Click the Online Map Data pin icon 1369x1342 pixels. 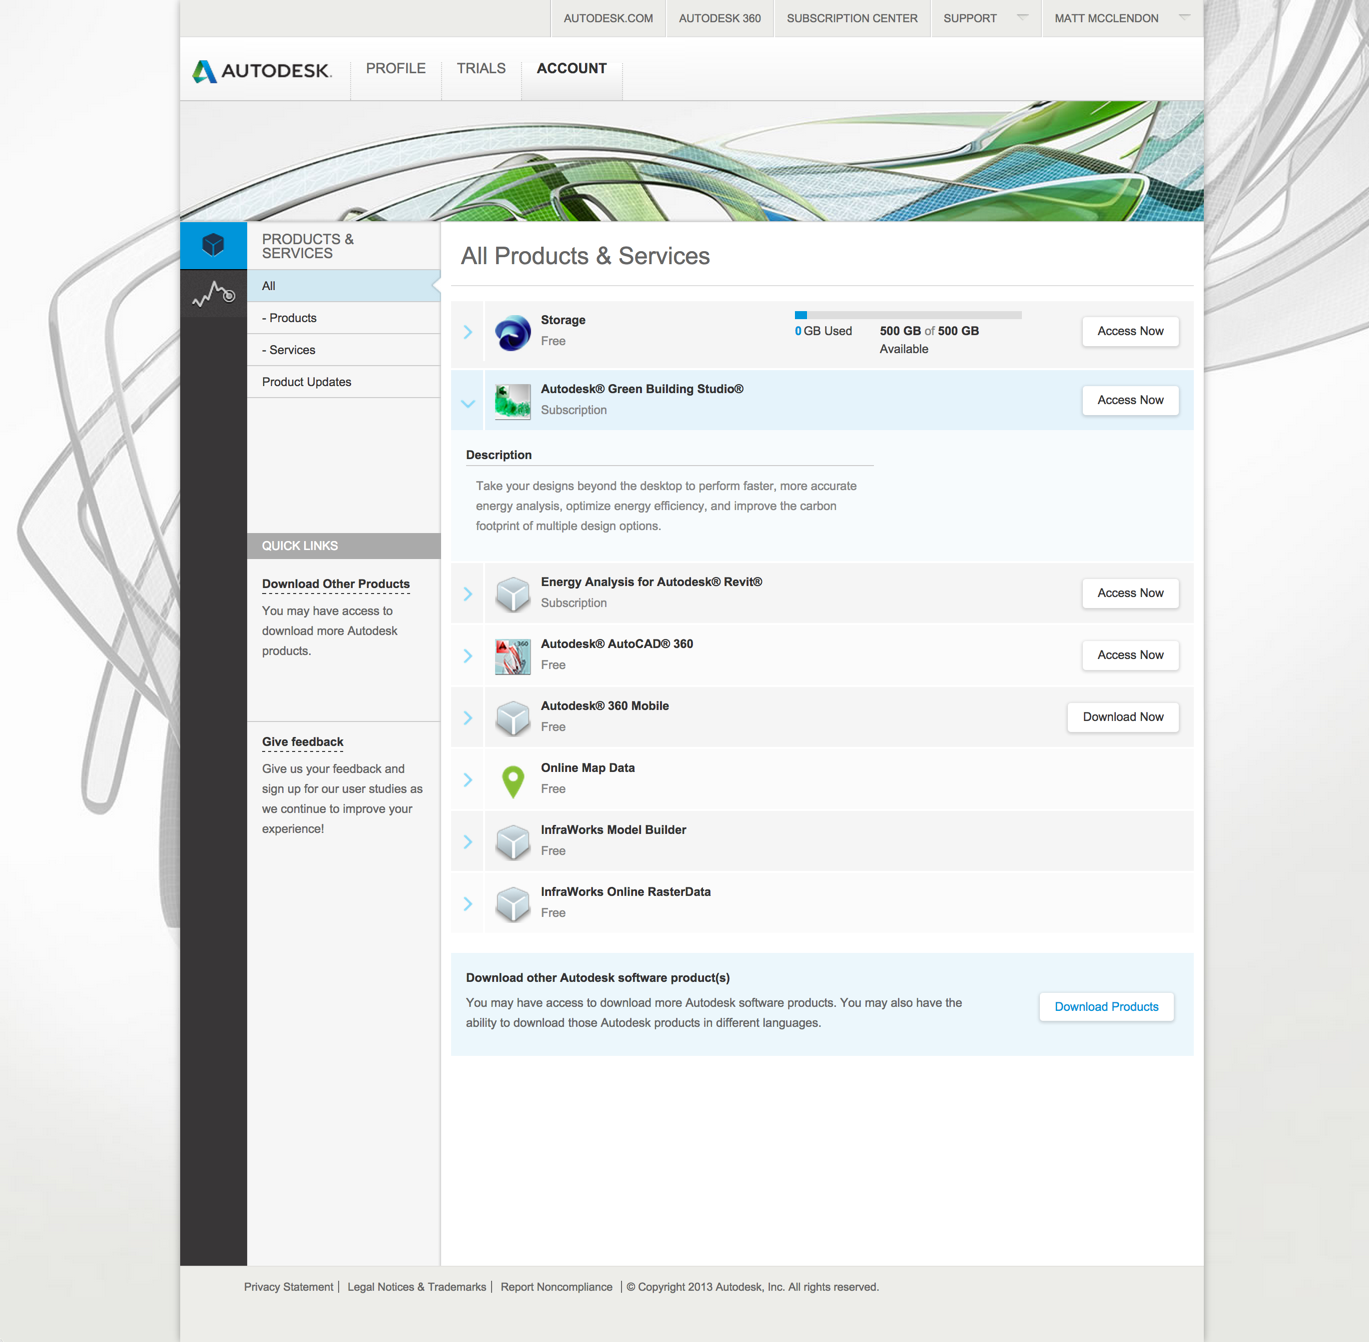click(513, 781)
